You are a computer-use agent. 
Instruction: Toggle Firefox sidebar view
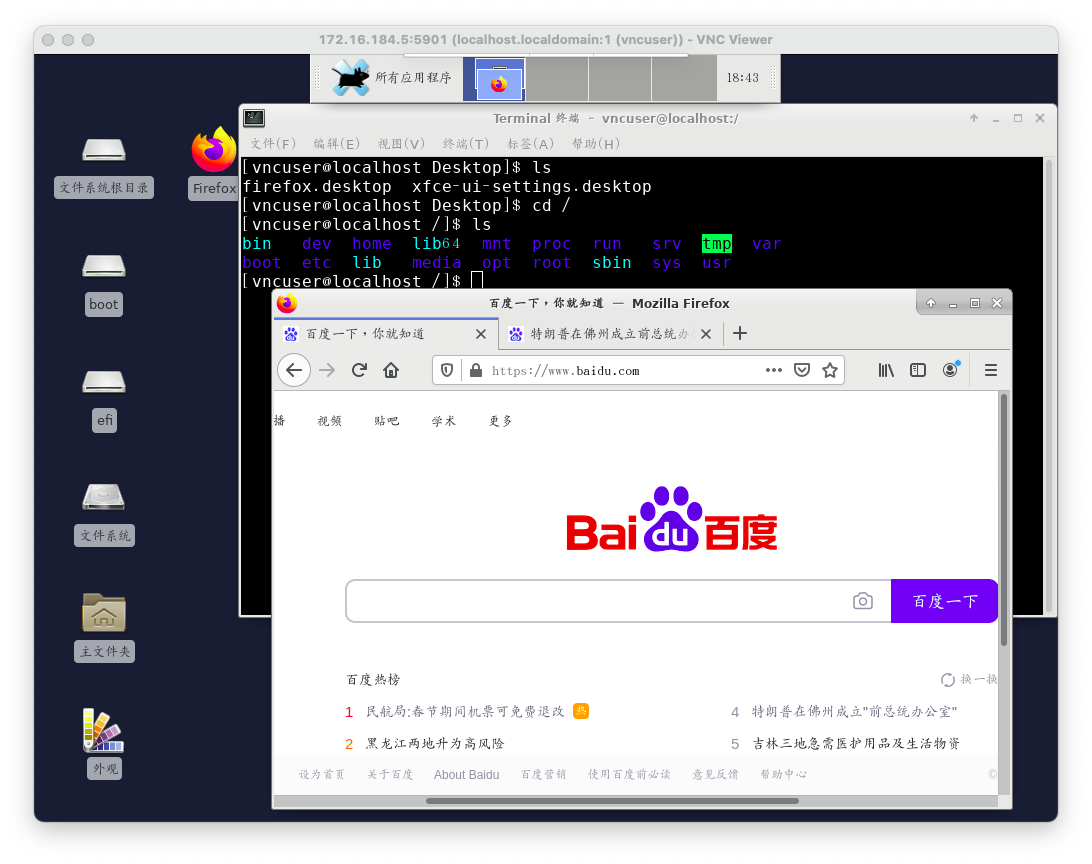pyautogui.click(x=918, y=370)
